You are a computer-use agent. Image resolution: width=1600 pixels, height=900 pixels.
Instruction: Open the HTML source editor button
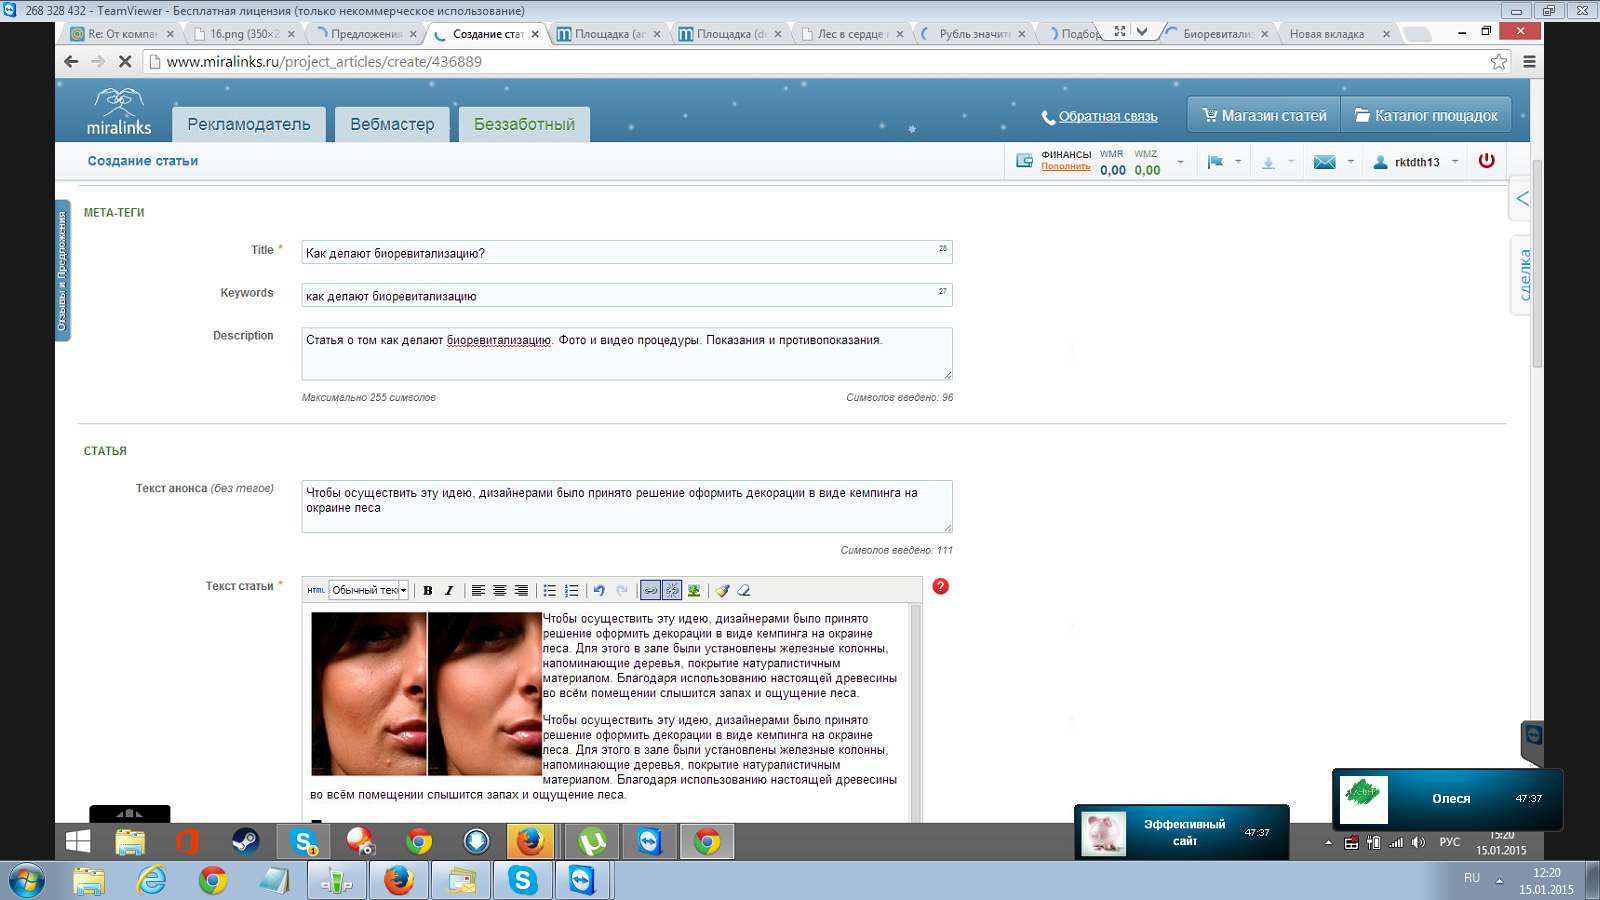click(315, 590)
